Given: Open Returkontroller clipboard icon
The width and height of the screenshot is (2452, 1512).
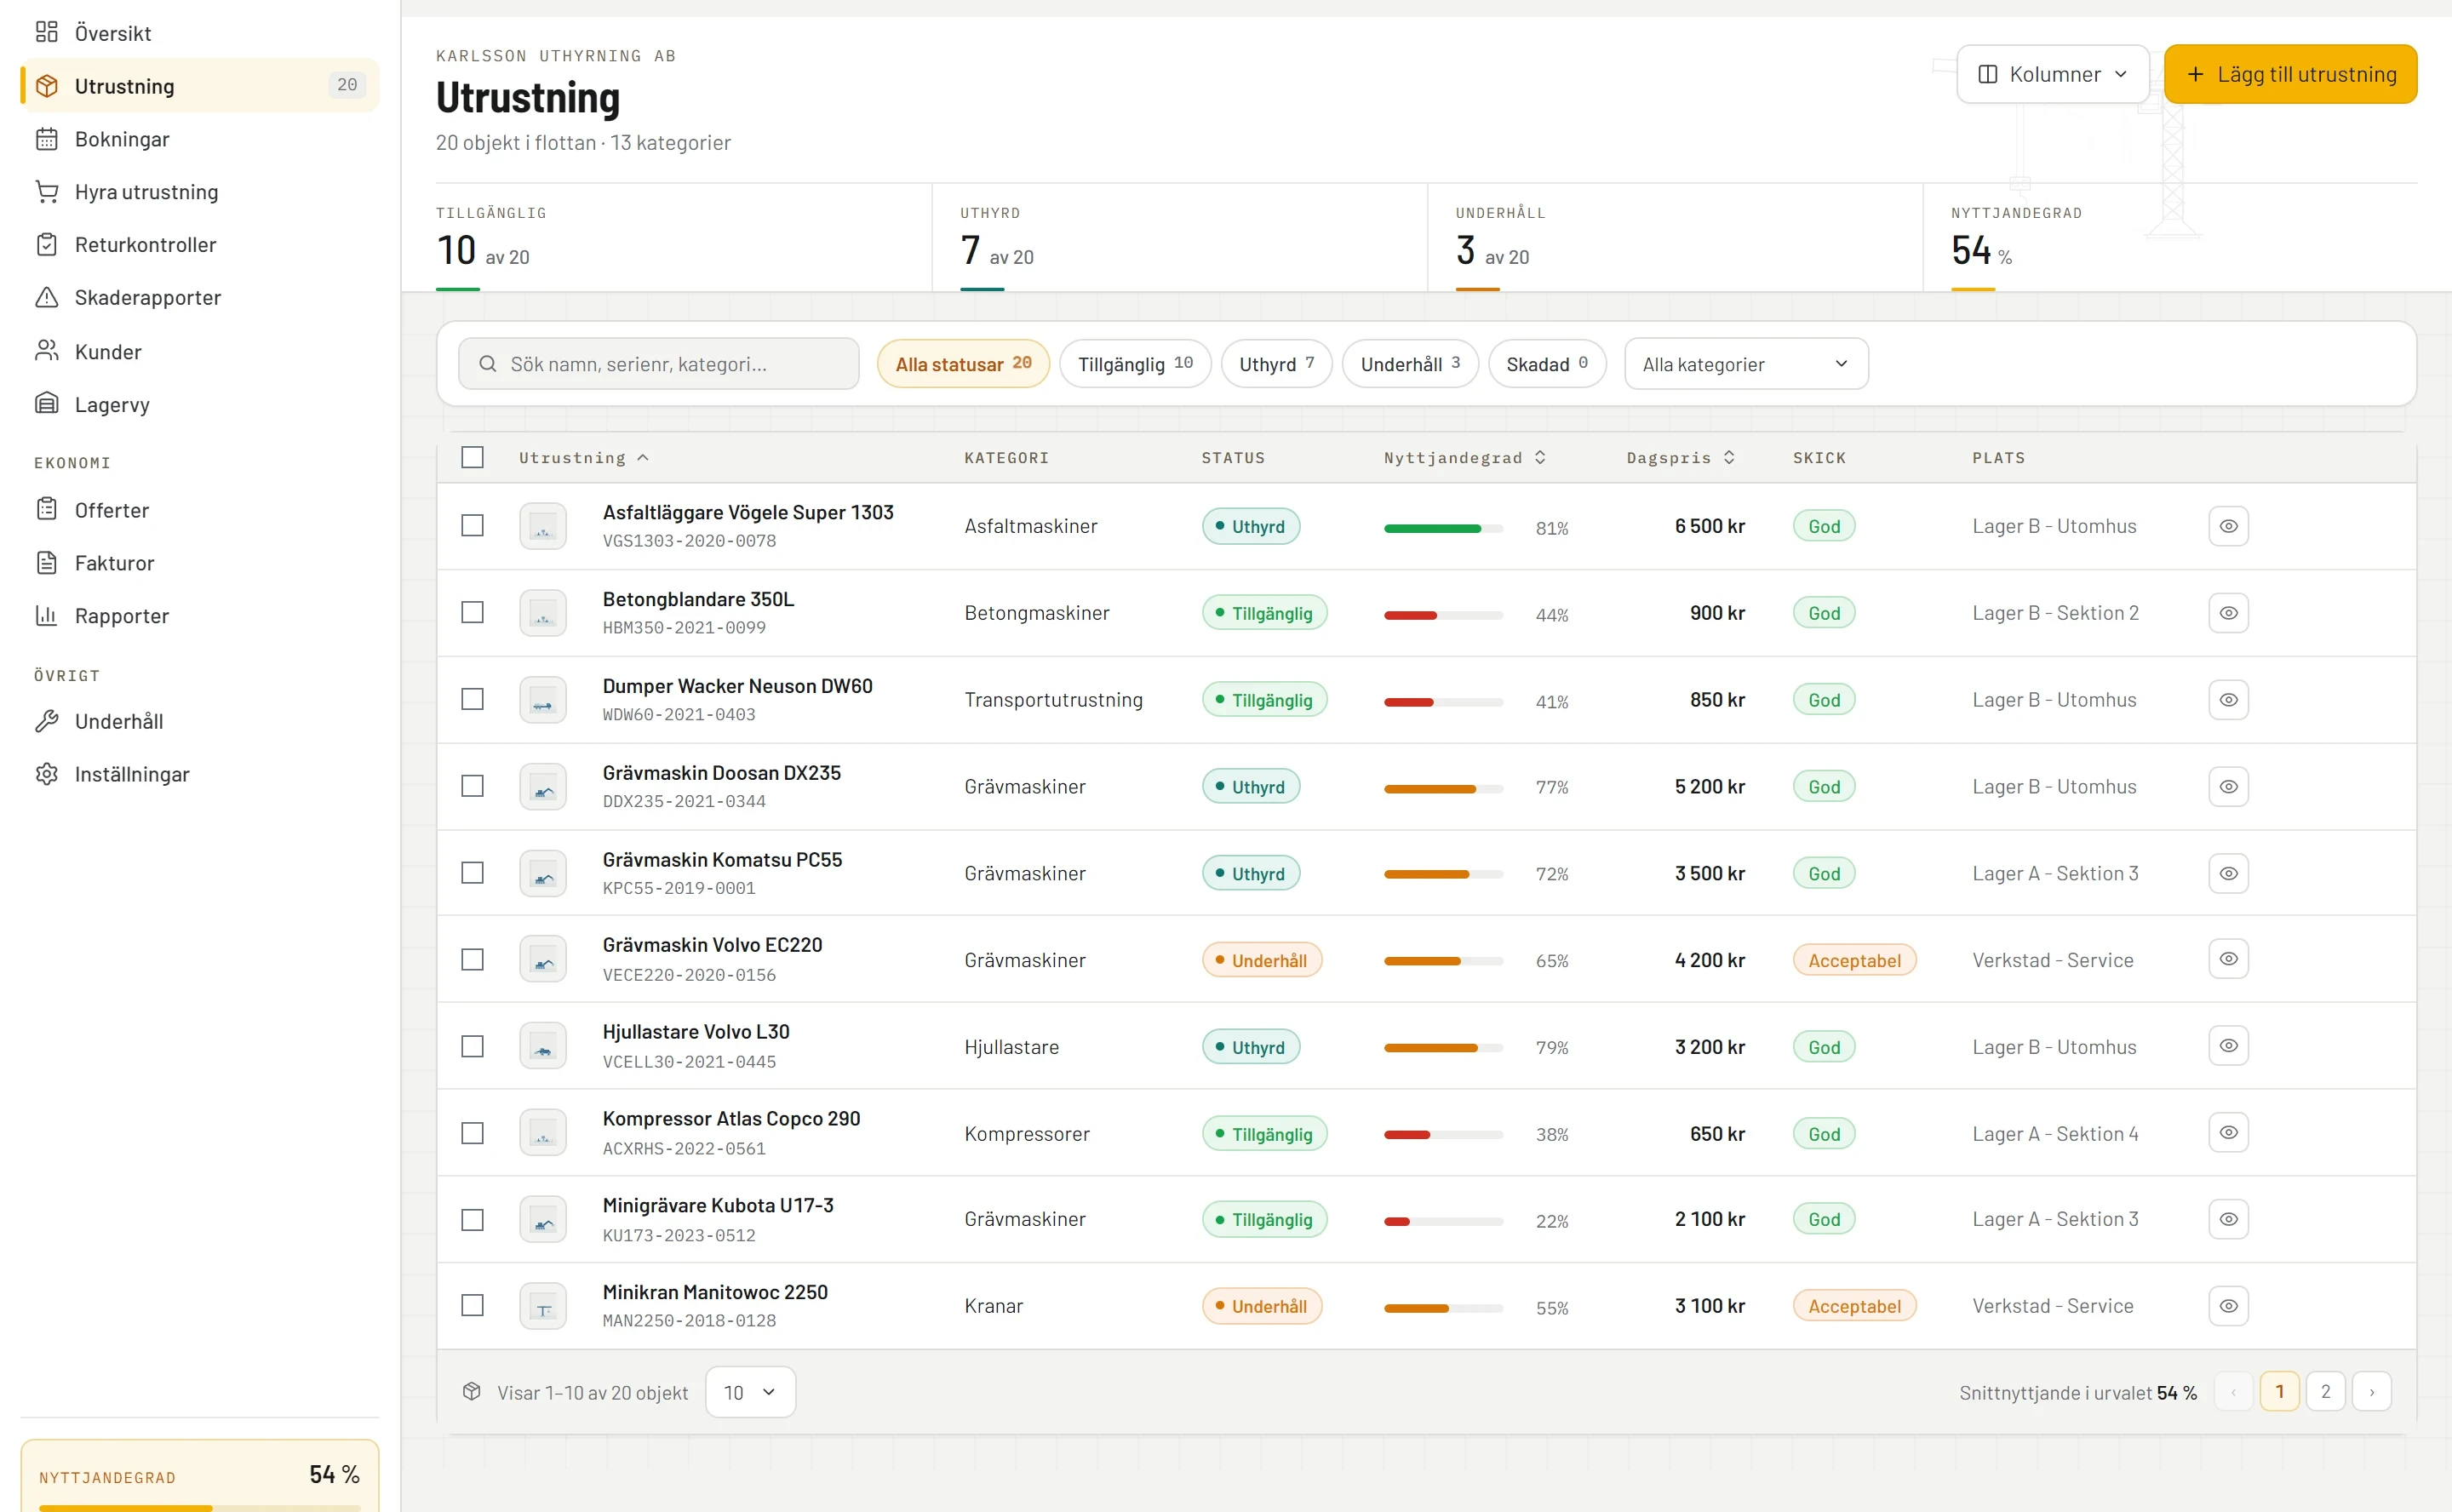Looking at the screenshot, I should (x=47, y=245).
